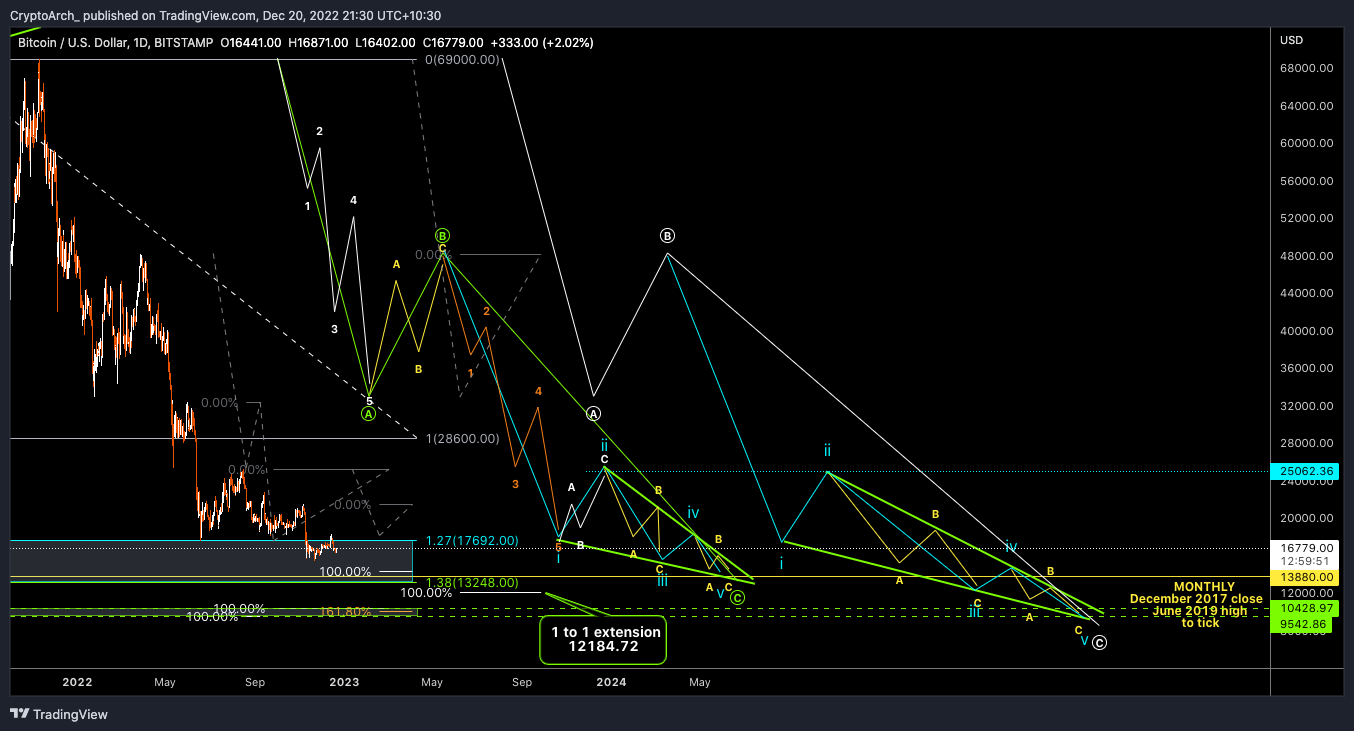Click the orange 161.80% extension label

coord(348,613)
